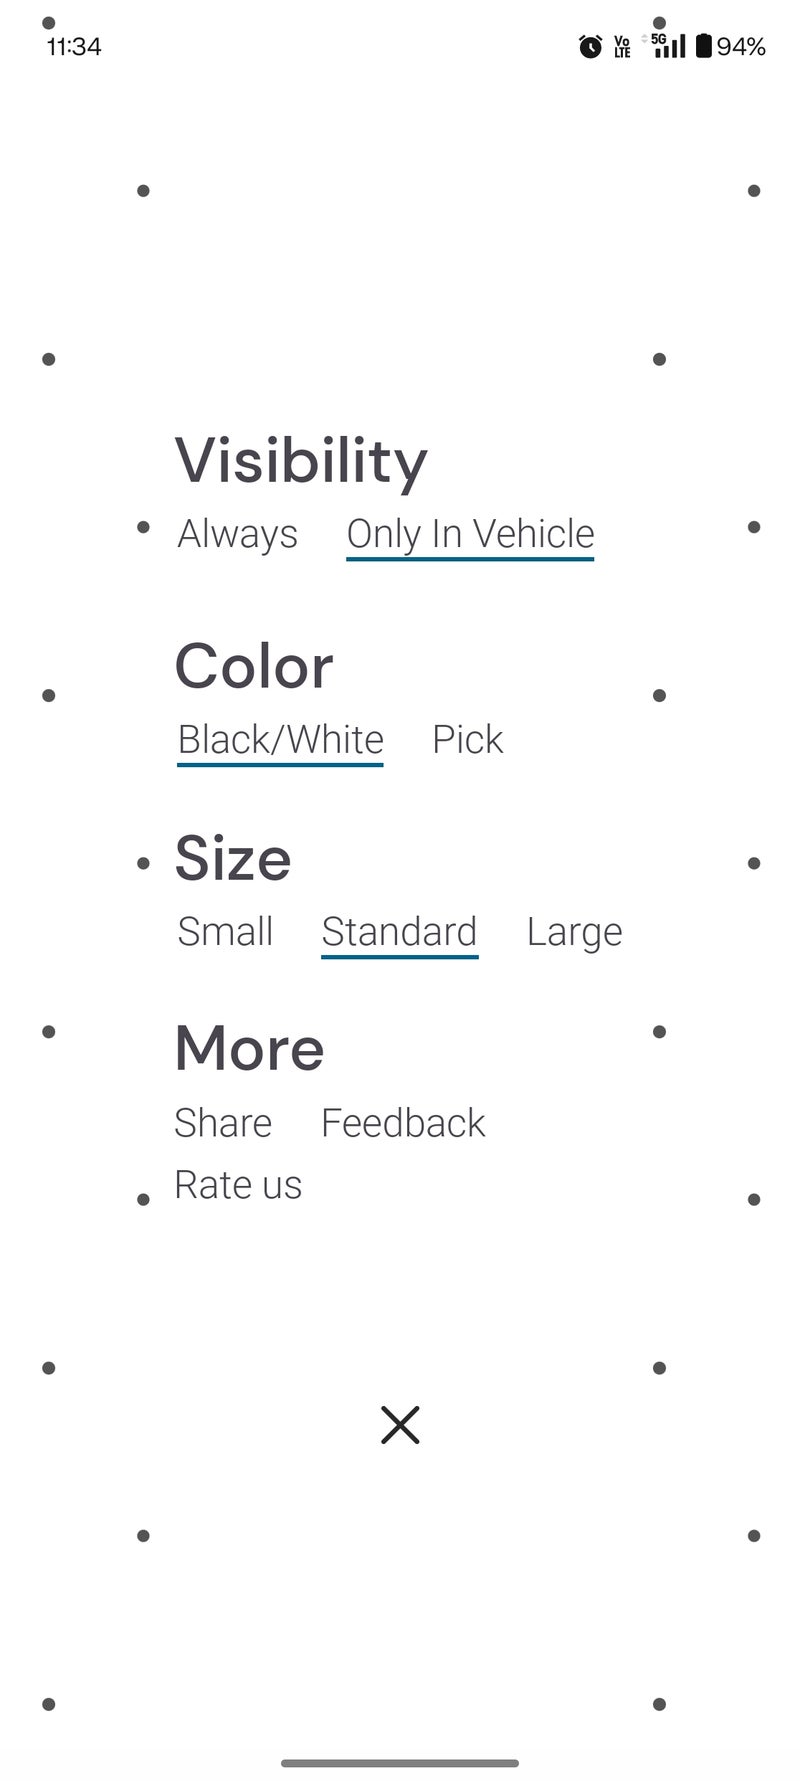Close the settings with the X icon
800x1781 pixels.
coord(400,1425)
